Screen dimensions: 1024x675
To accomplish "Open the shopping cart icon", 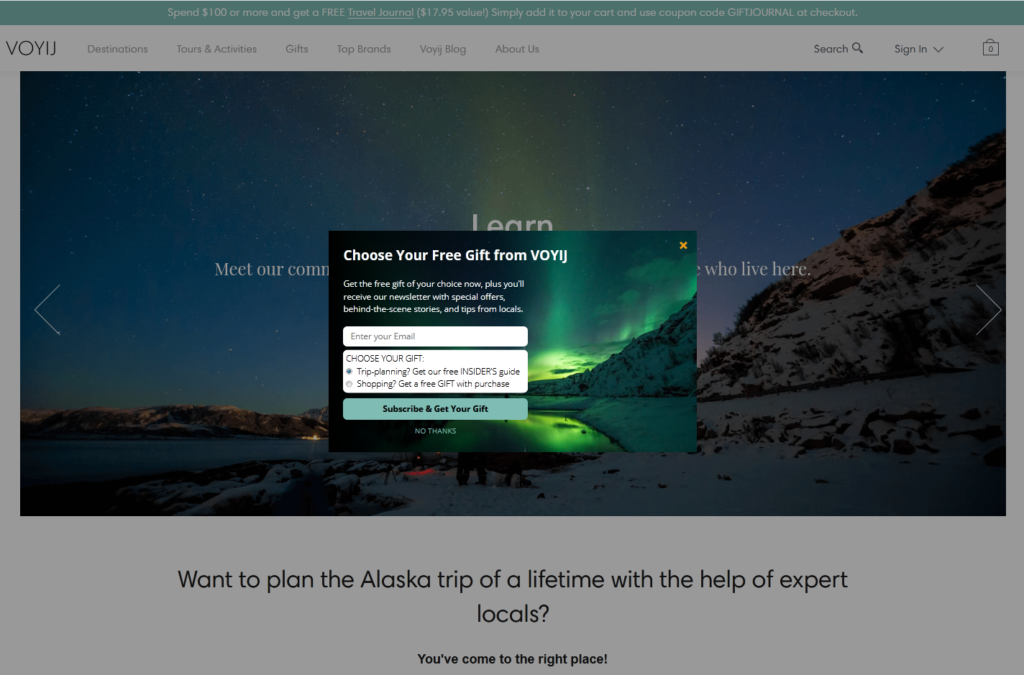I will 990,48.
